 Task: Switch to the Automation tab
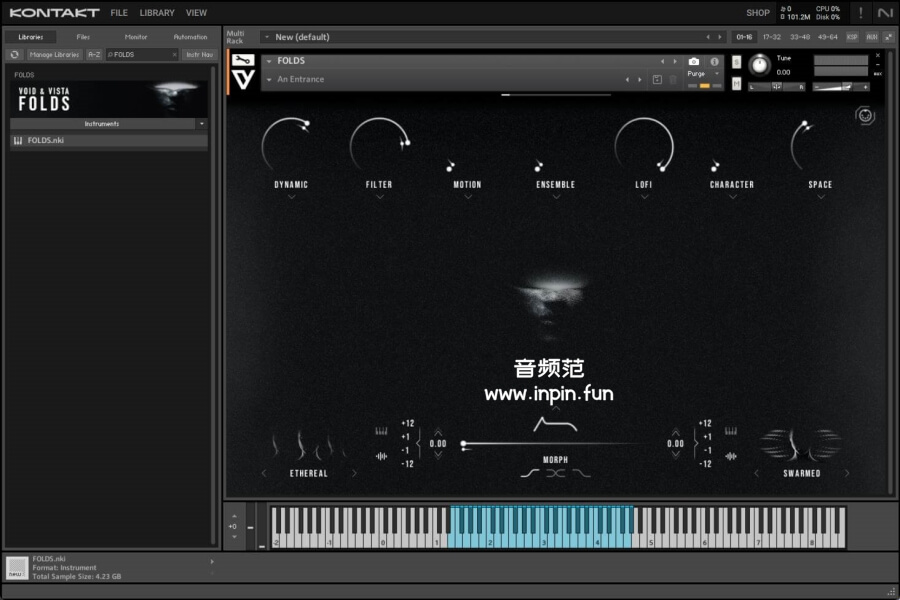190,37
